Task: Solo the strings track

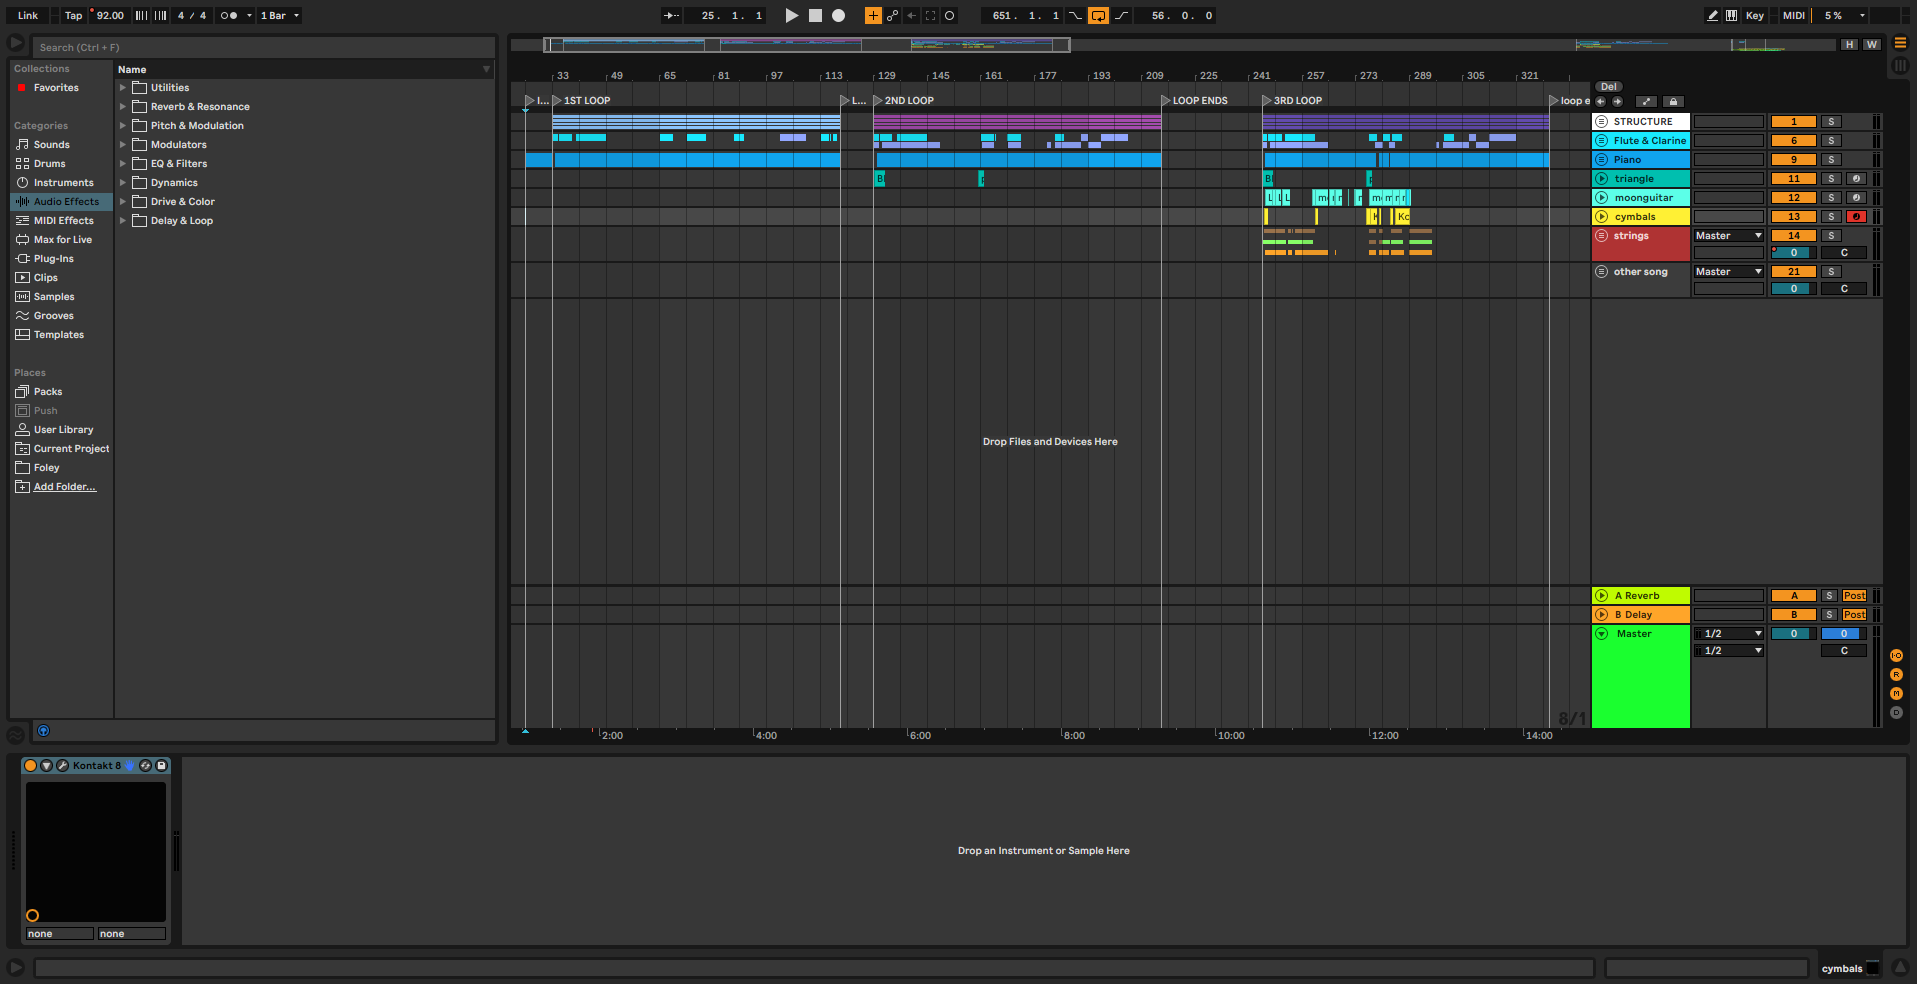Action: [1831, 236]
